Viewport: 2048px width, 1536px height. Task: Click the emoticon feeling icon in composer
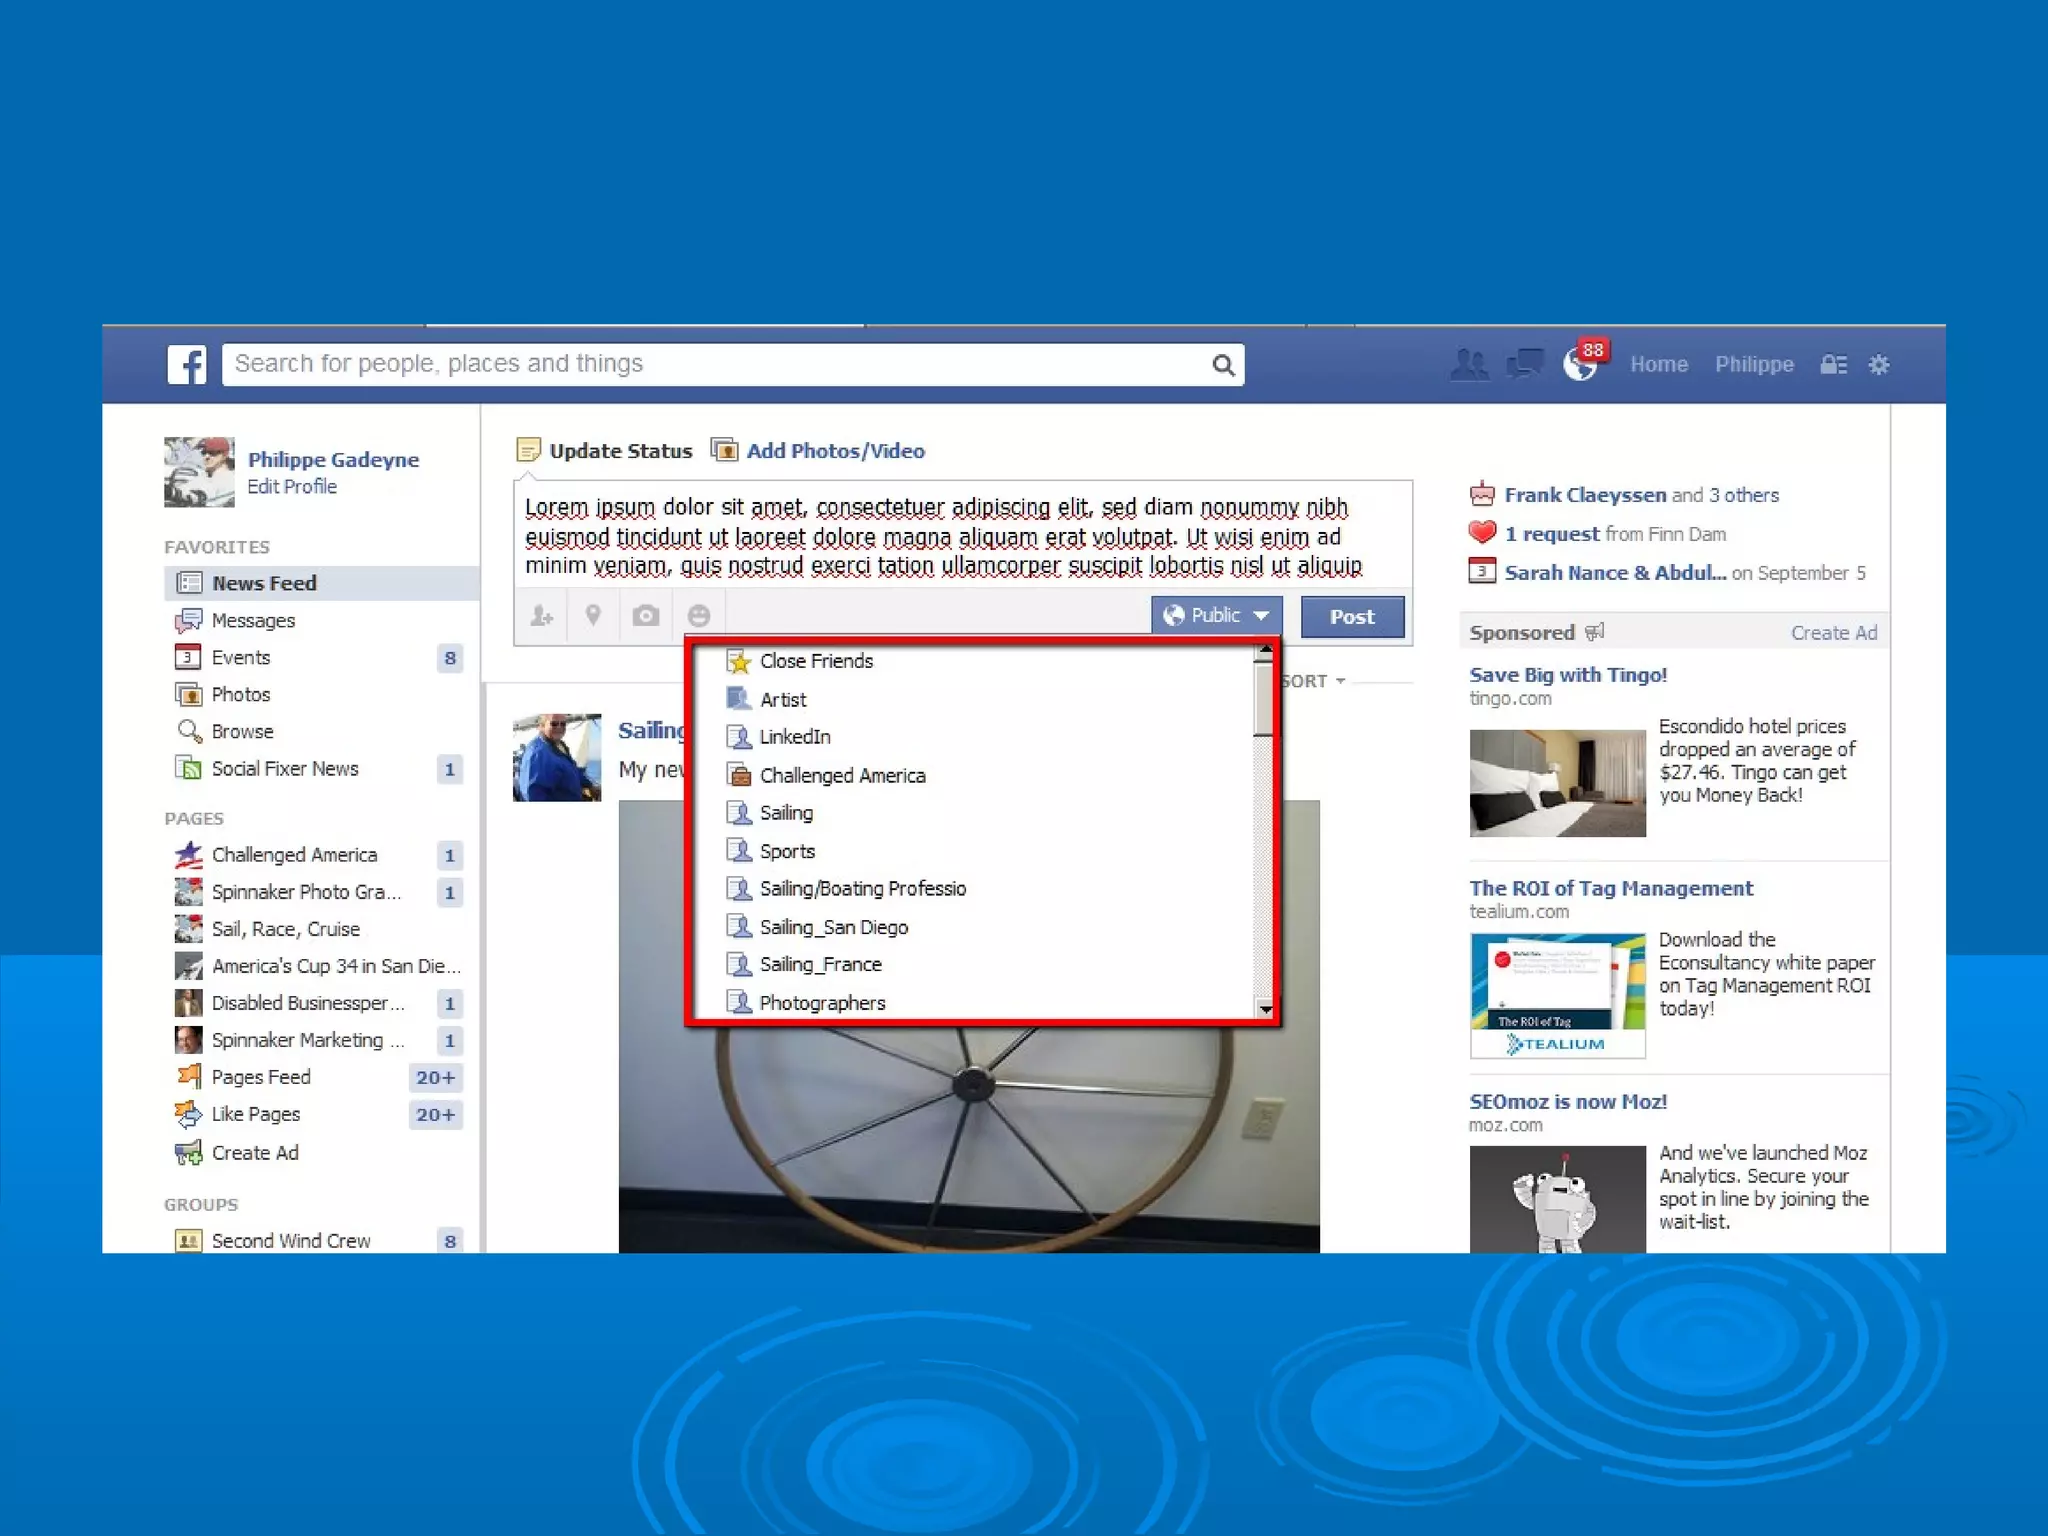(x=699, y=616)
